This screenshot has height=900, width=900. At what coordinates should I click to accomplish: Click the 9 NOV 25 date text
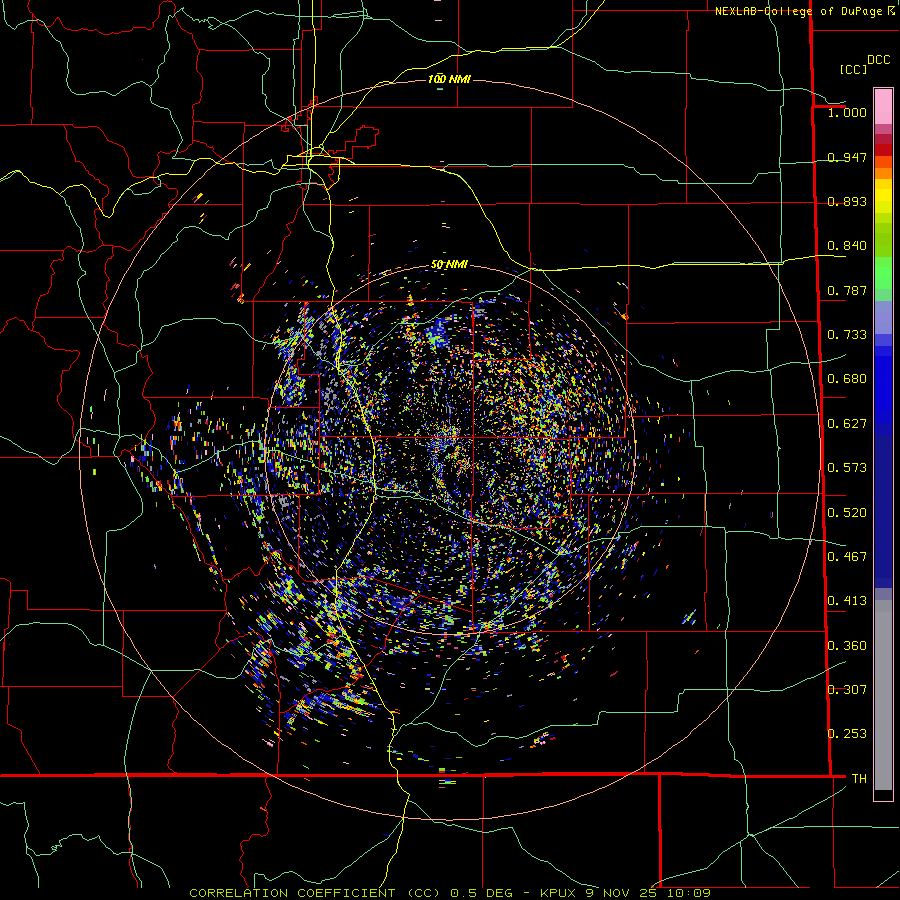click(622, 893)
